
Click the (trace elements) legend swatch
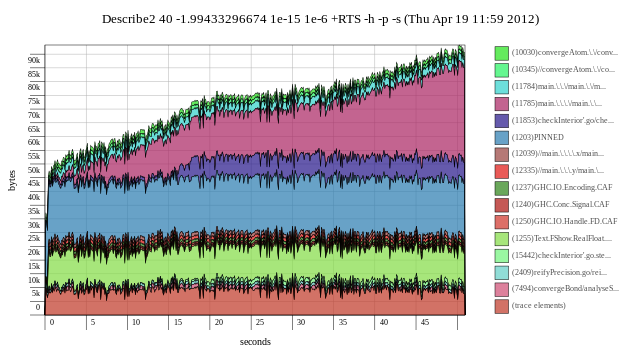(x=502, y=306)
